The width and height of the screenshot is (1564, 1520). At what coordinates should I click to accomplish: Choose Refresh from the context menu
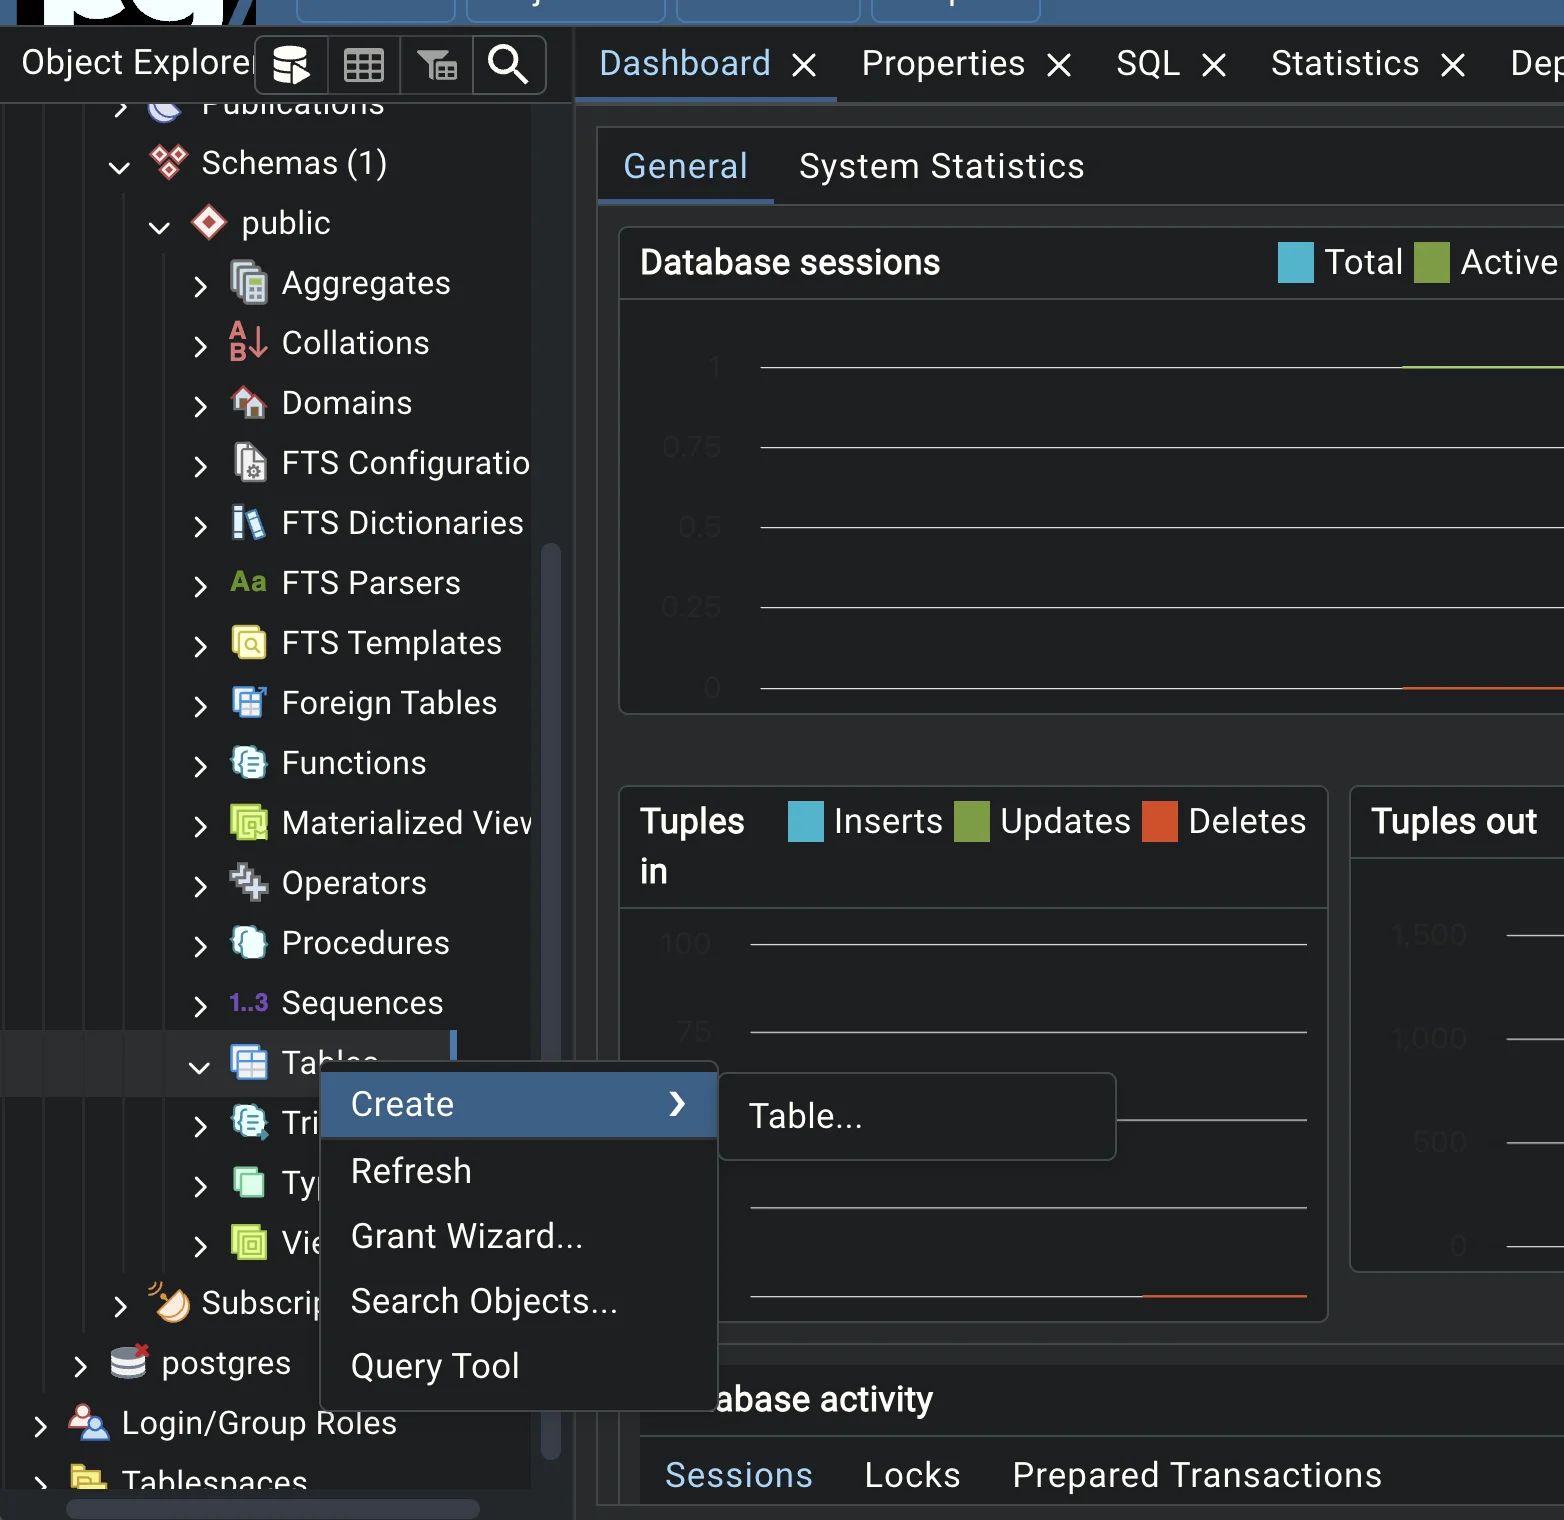(x=519, y=1171)
